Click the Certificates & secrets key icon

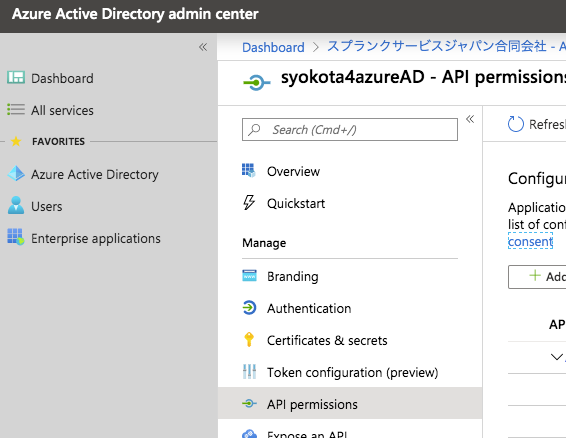(x=249, y=339)
